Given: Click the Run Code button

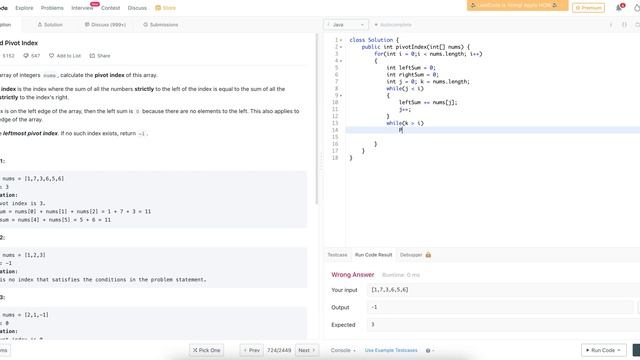Looking at the screenshot, I should tap(604, 350).
